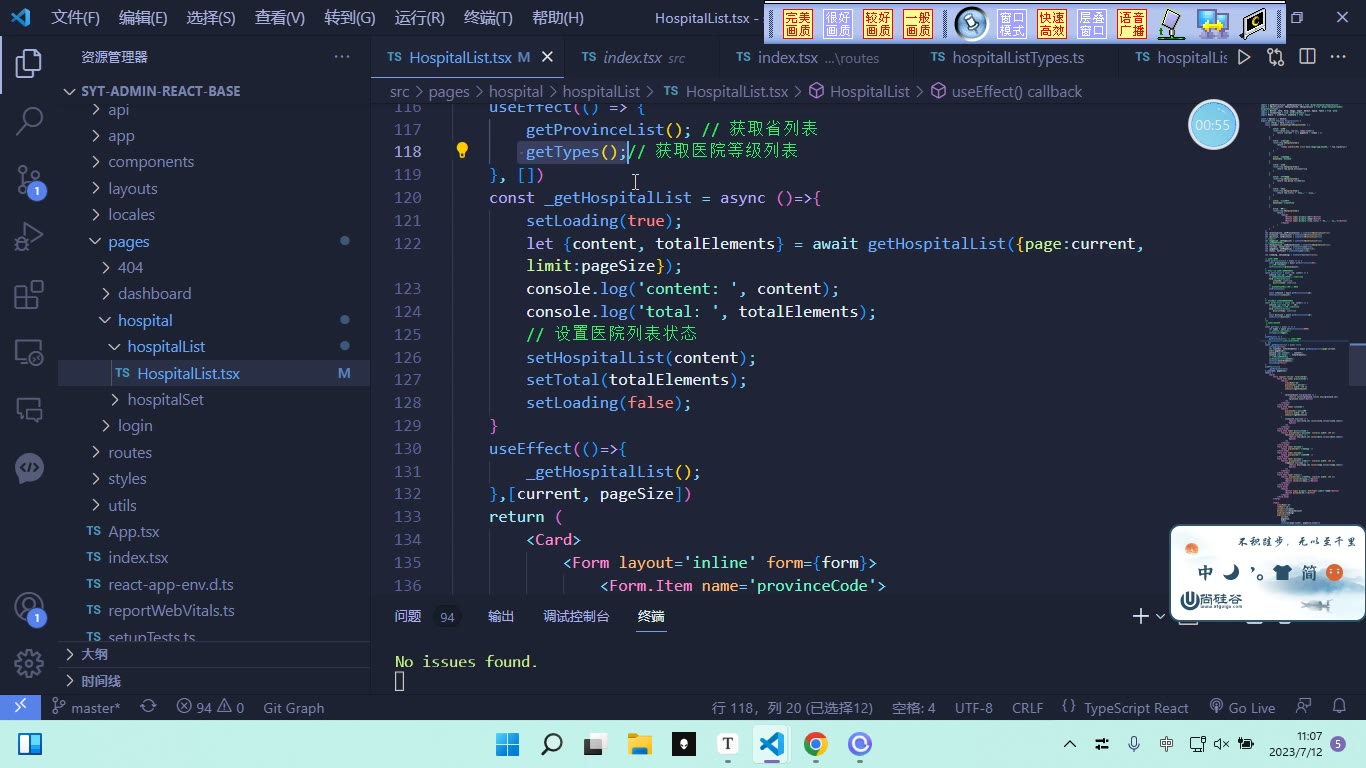The image size is (1366, 768).
Task: Open the Manage gear menu
Action: (x=29, y=663)
